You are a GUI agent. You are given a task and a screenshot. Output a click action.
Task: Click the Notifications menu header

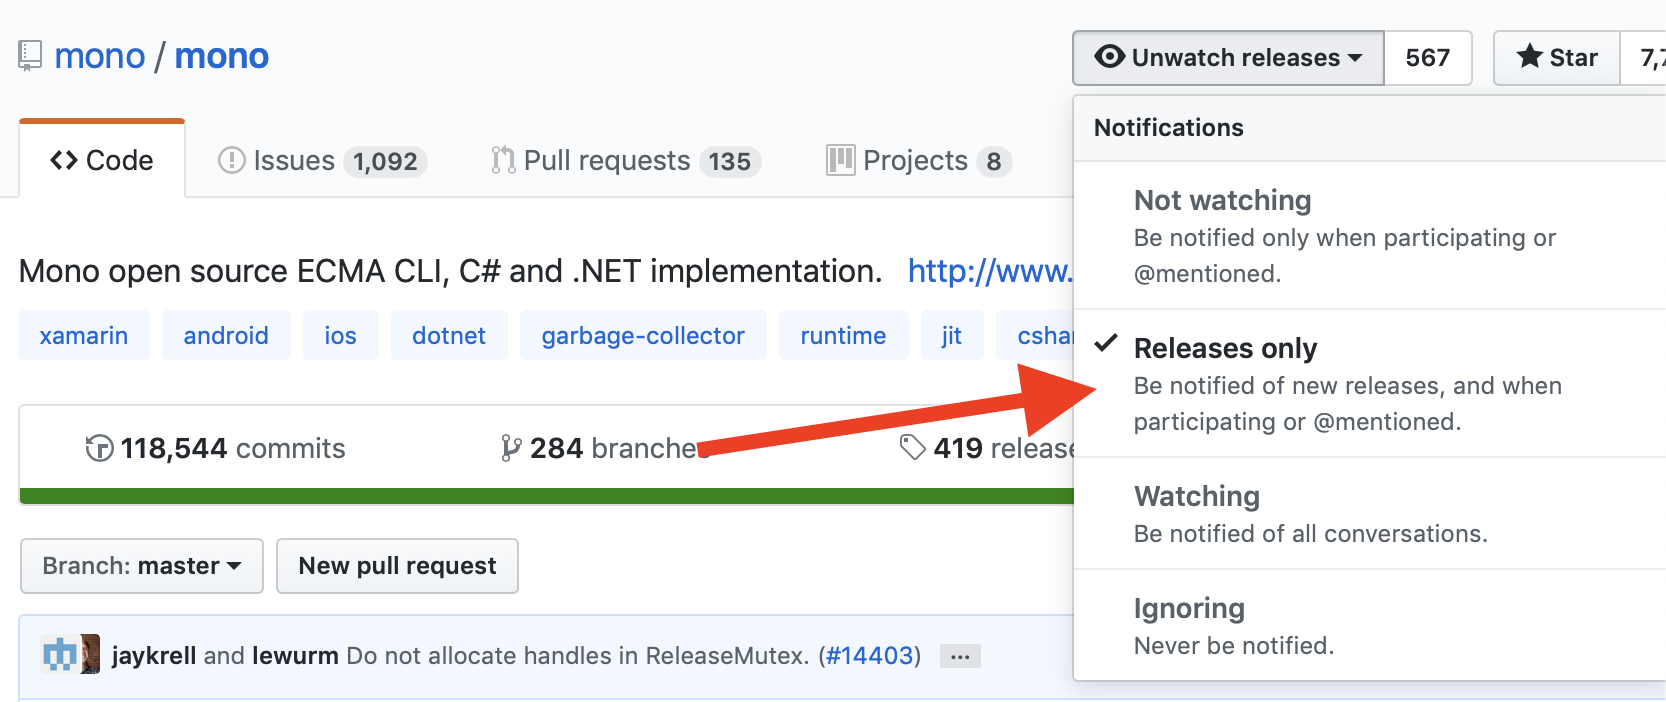pos(1370,128)
